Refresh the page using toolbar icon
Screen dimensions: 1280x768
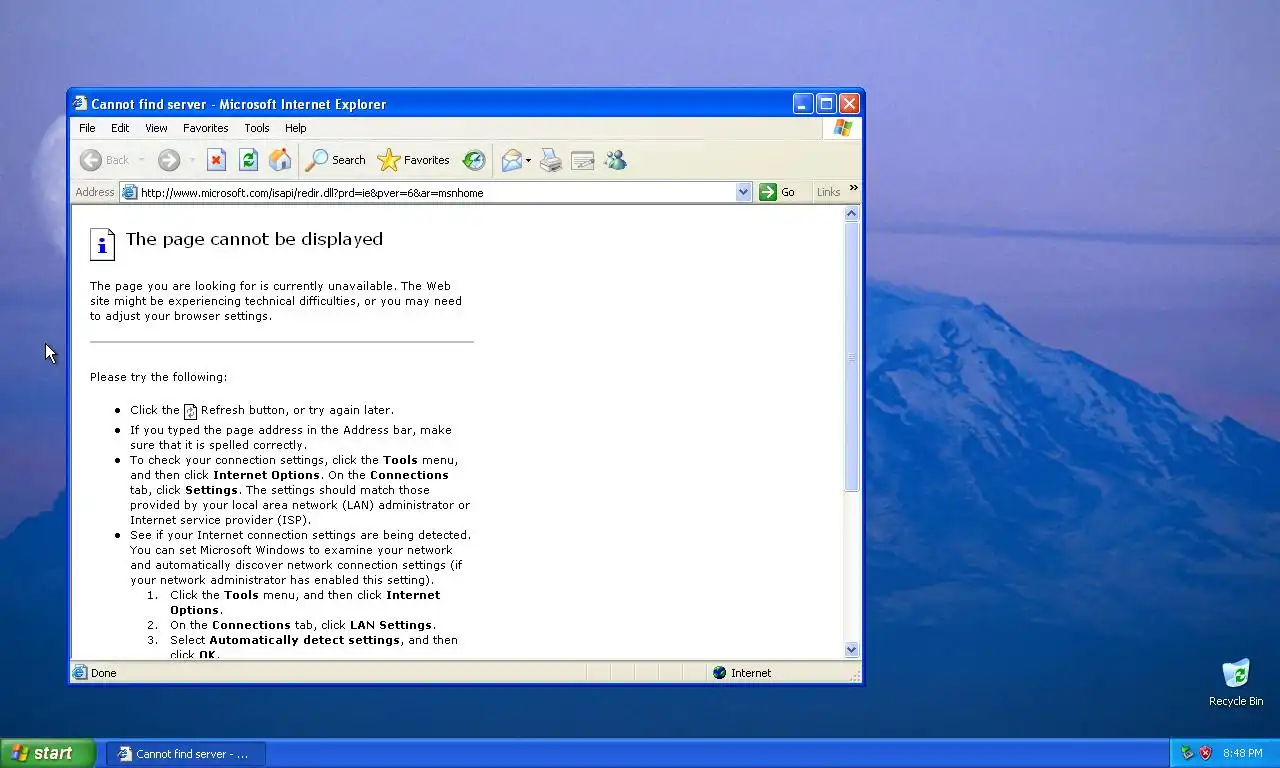click(249, 160)
